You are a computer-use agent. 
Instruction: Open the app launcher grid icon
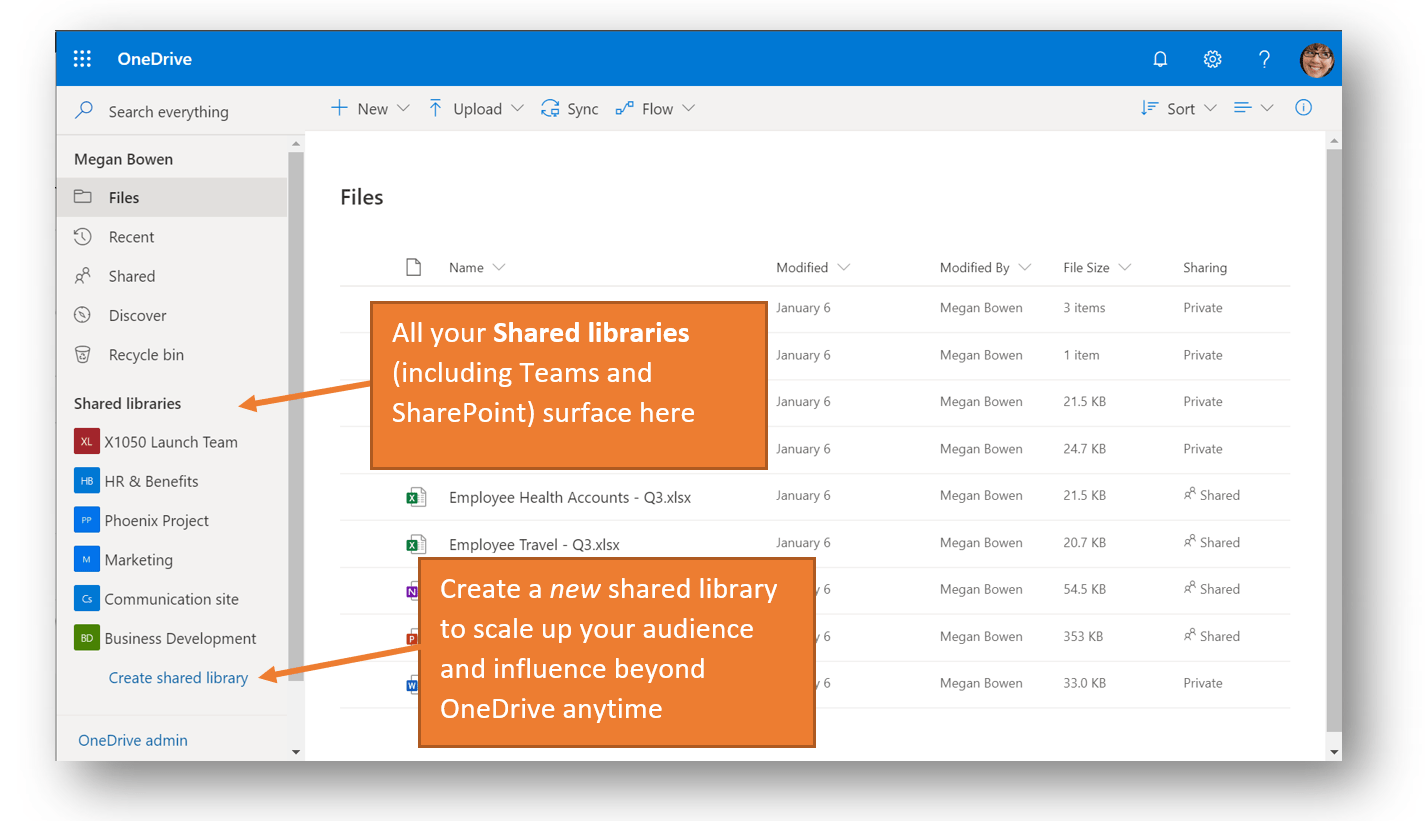coord(82,58)
